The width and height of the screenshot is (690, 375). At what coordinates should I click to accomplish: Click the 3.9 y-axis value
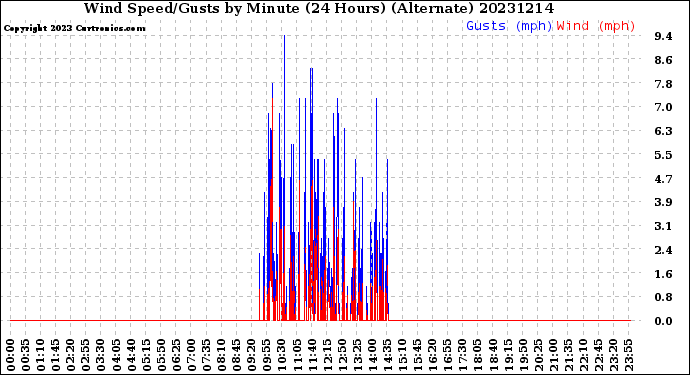[663, 202]
